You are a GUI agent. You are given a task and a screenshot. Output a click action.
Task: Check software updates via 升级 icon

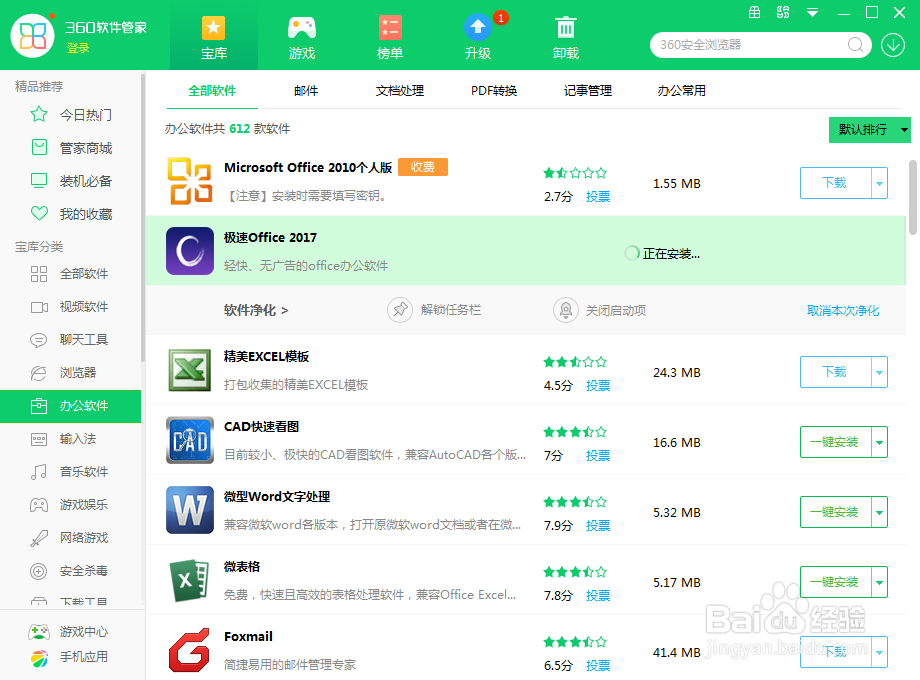(x=477, y=35)
